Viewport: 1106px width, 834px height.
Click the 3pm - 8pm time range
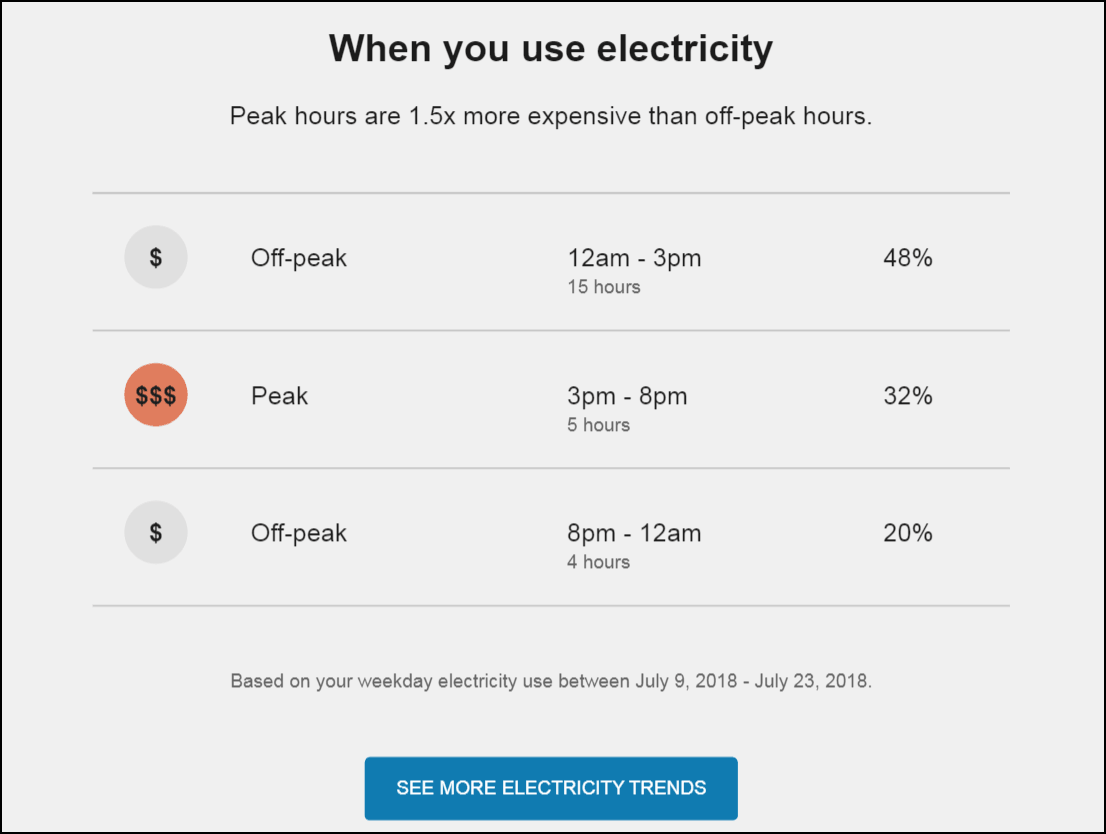click(x=627, y=397)
